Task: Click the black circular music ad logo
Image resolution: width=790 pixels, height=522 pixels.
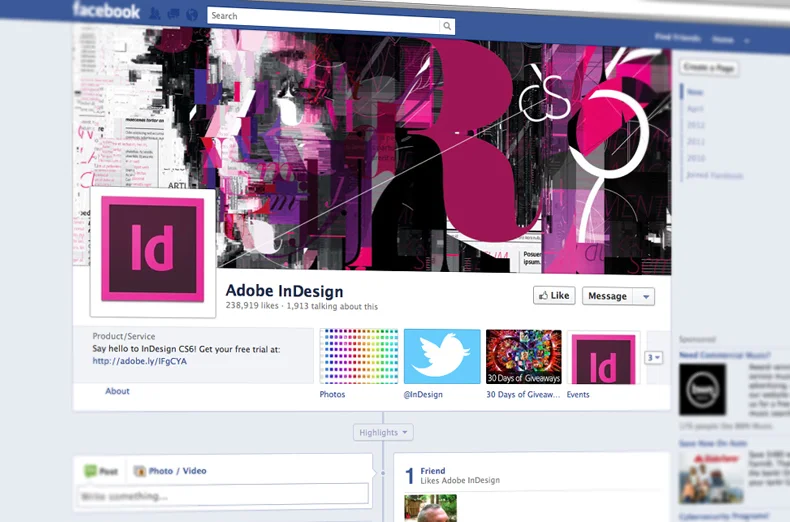Action: 702,389
